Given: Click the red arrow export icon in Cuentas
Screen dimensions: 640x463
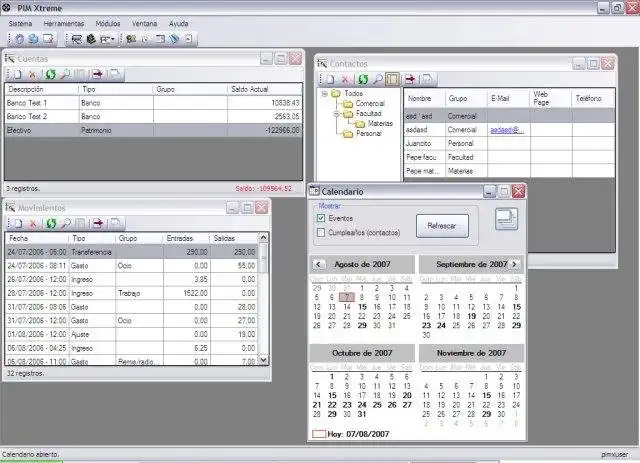Looking at the screenshot, I should pyautogui.click(x=97, y=74).
